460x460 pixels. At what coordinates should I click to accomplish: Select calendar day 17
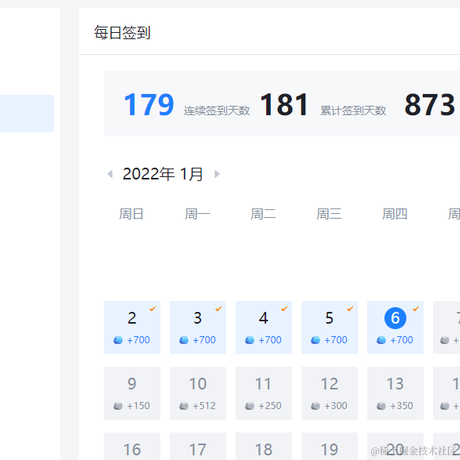click(x=198, y=446)
